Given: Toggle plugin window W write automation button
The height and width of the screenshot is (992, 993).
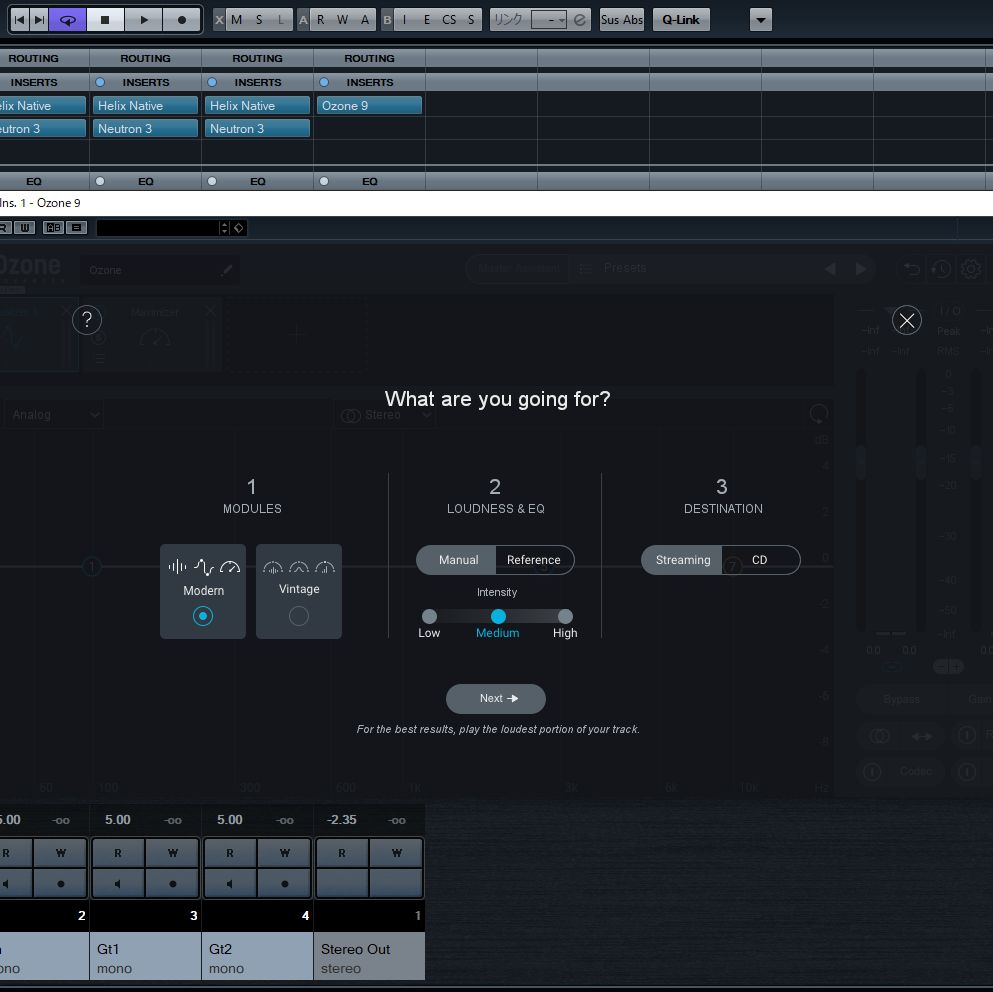Looking at the screenshot, I should pyautogui.click(x=25, y=227).
